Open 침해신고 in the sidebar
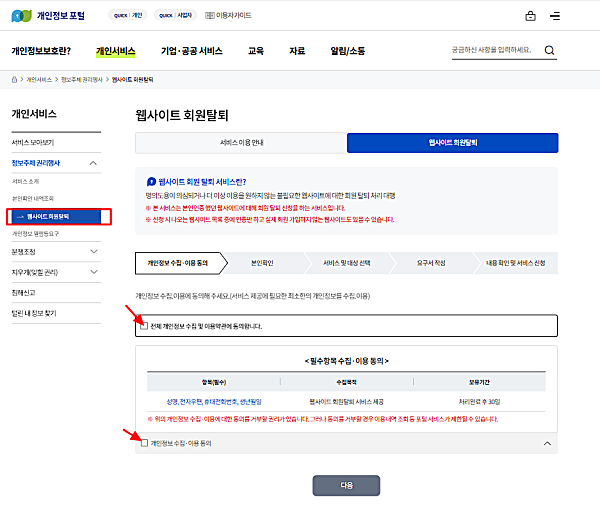 (x=23, y=293)
